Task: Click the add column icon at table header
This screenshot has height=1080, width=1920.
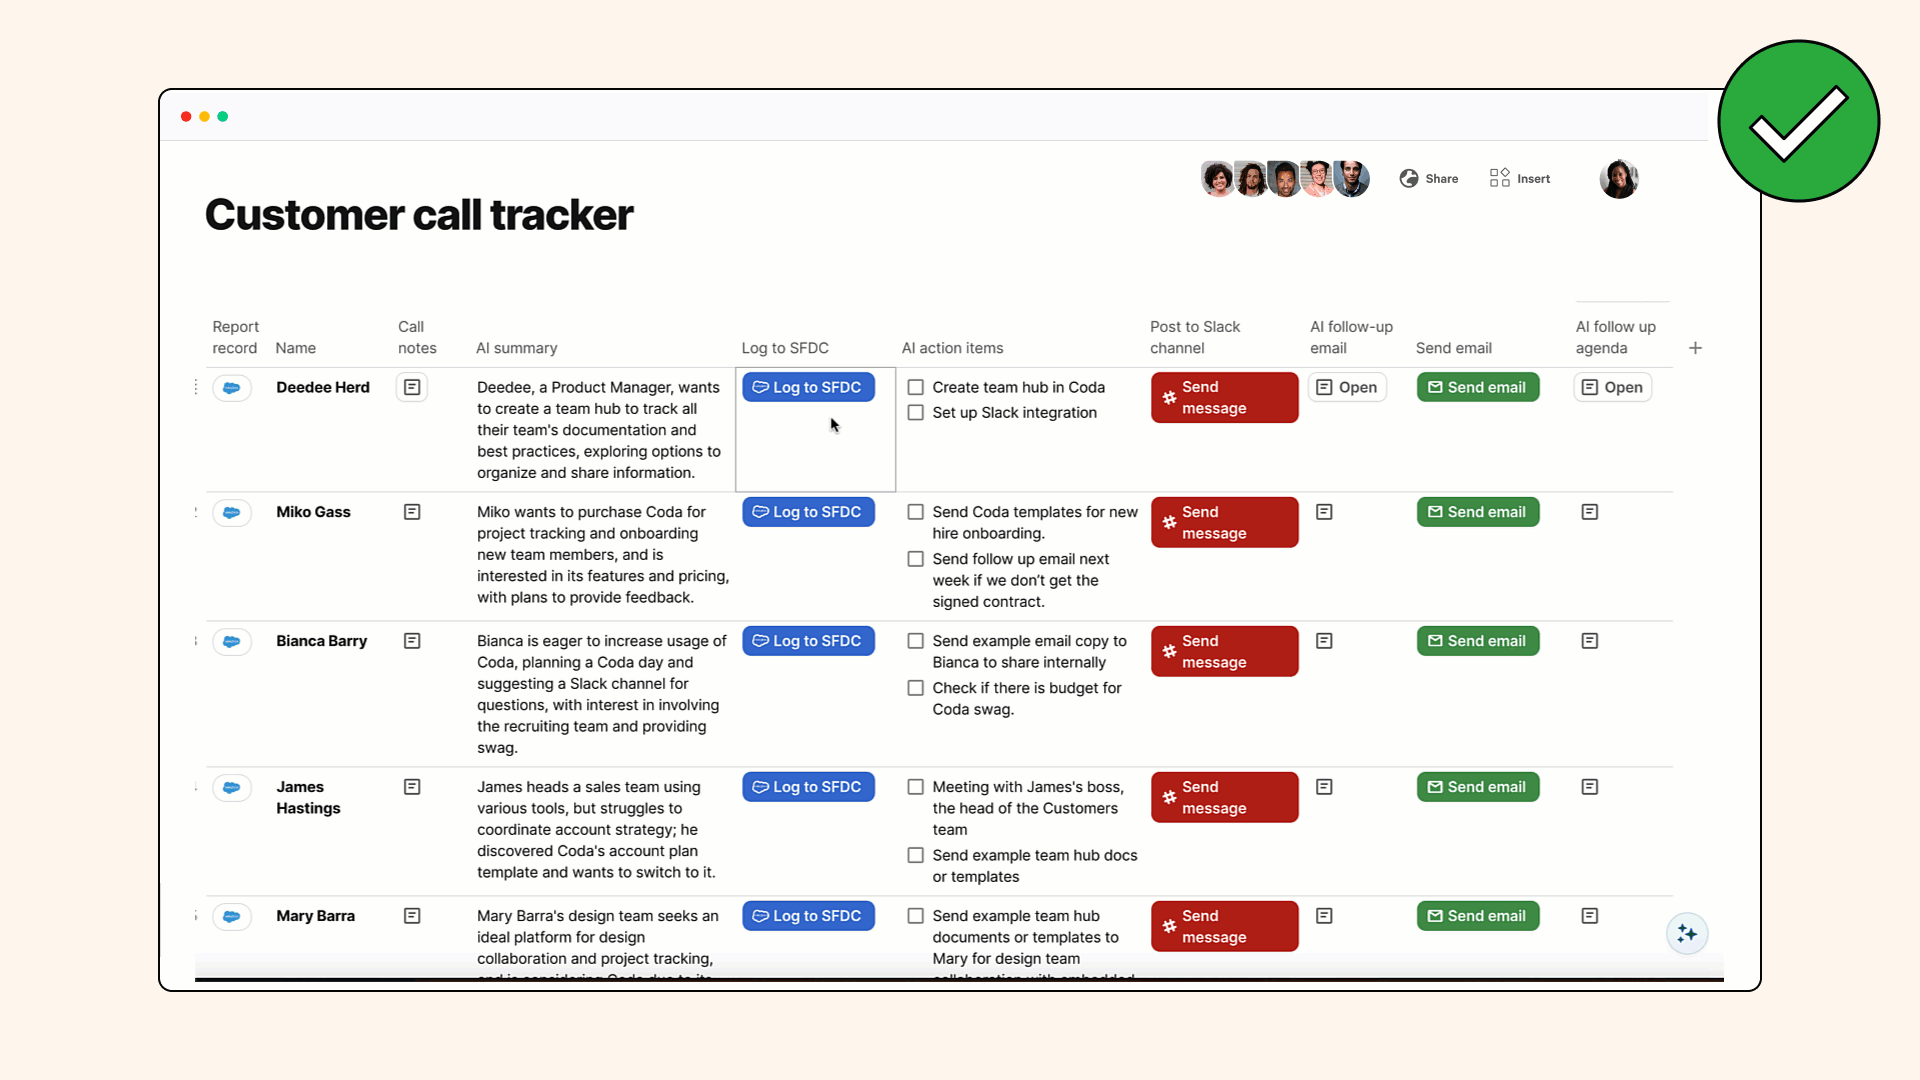Action: [1696, 348]
